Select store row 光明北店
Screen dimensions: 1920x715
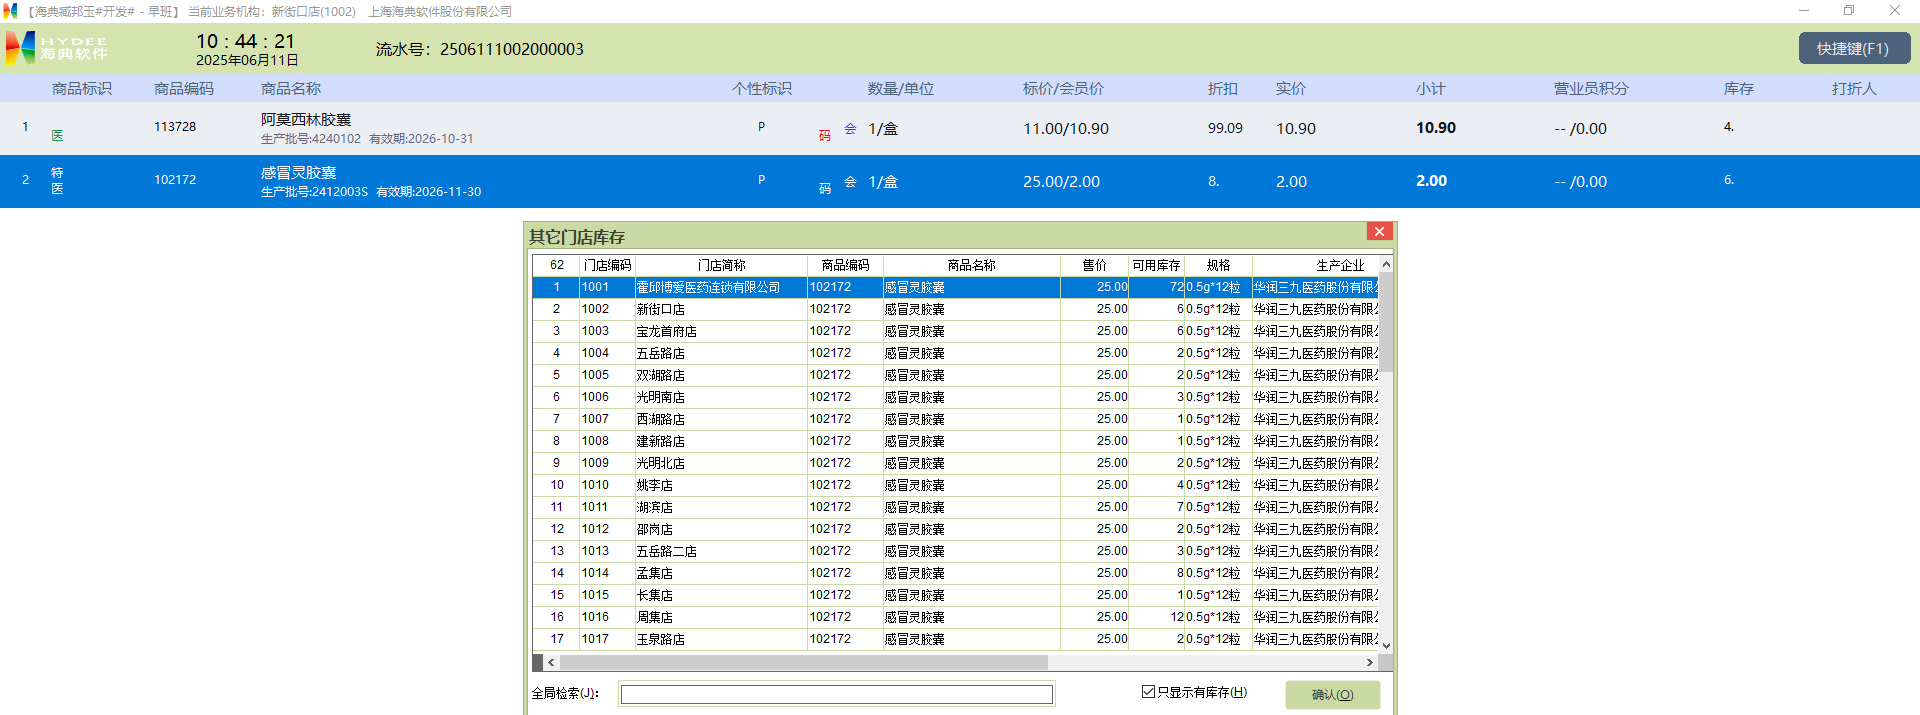click(x=956, y=463)
